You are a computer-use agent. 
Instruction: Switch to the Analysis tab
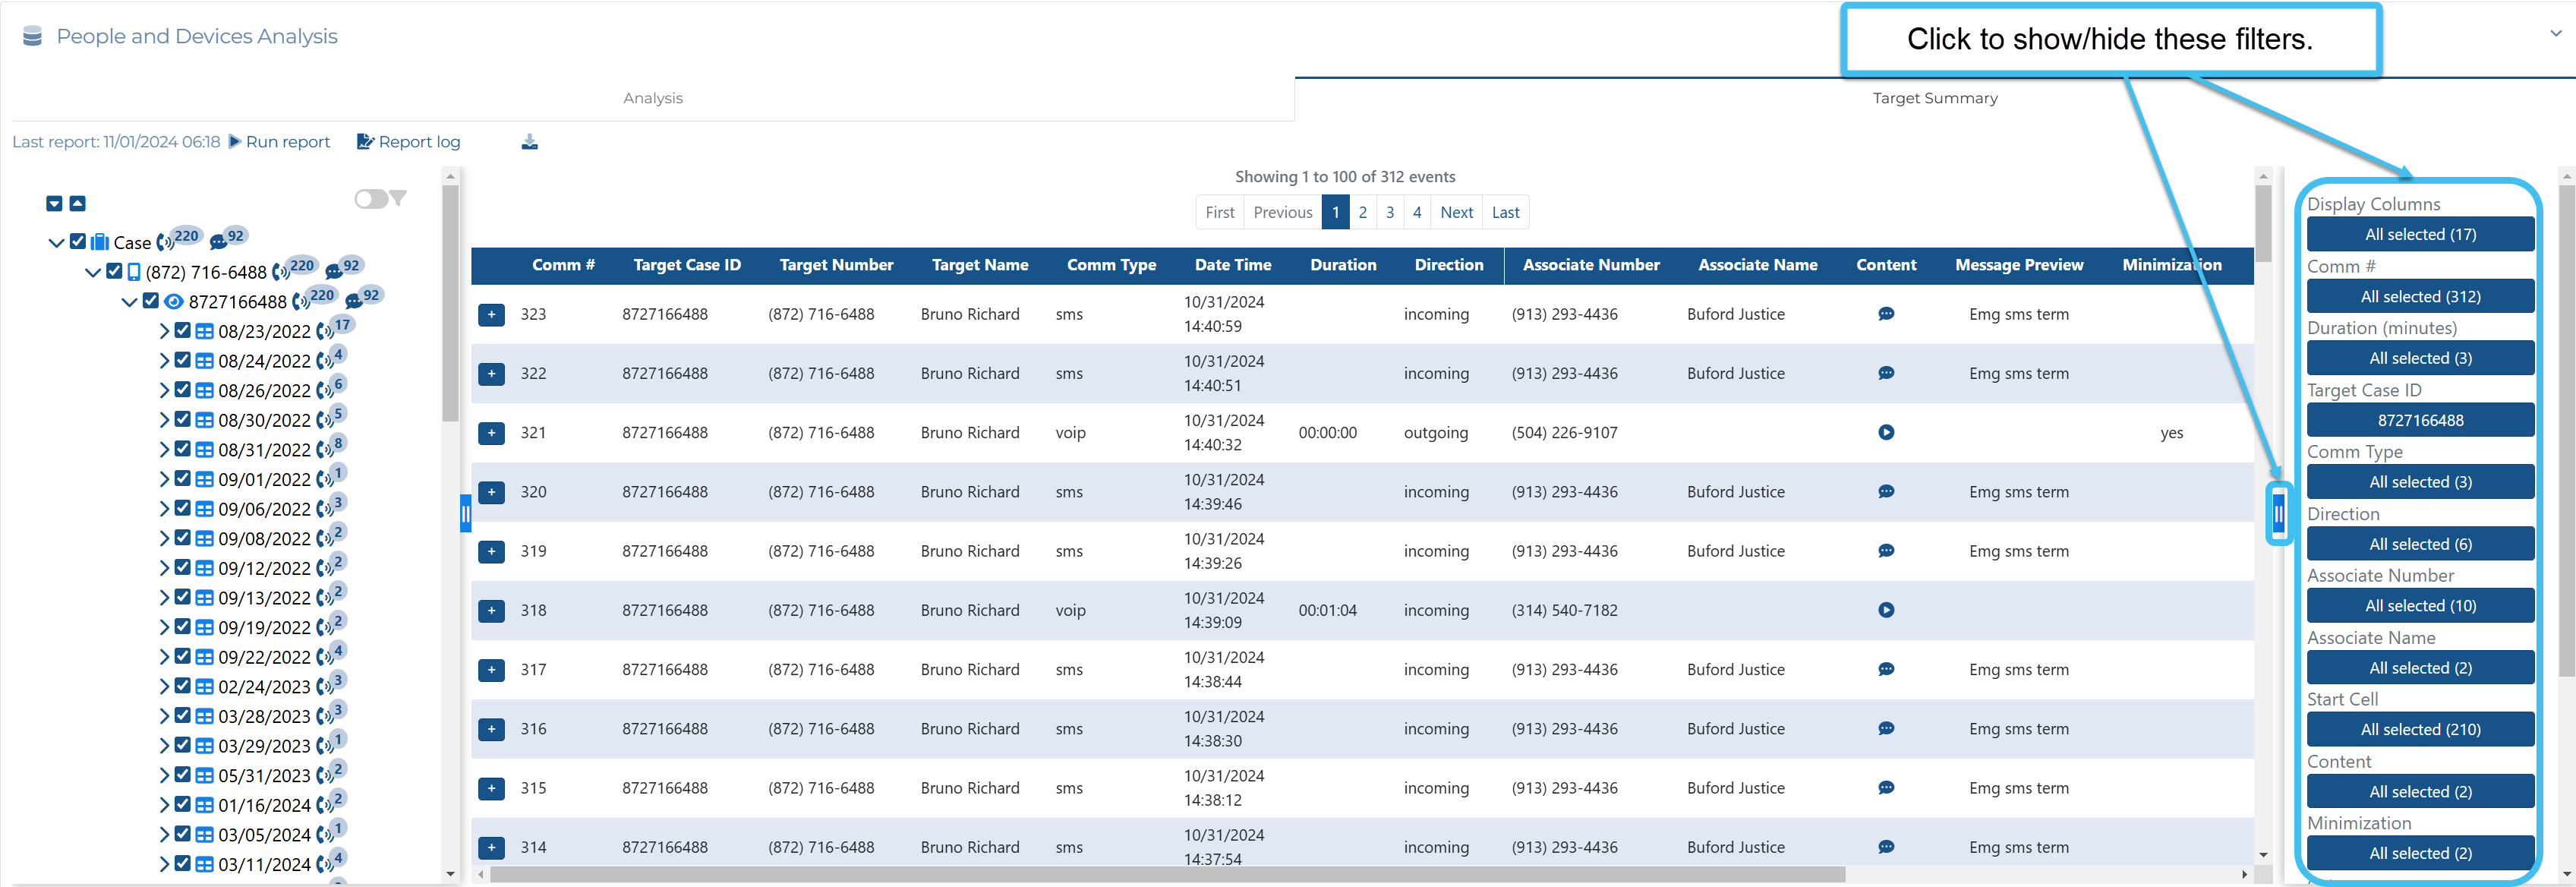click(652, 98)
